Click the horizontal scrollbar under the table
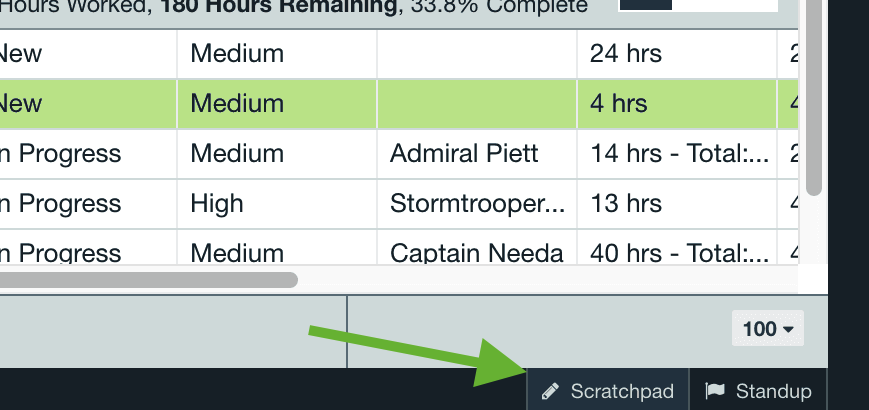Screen dimensions: 869x410 (x=149, y=280)
